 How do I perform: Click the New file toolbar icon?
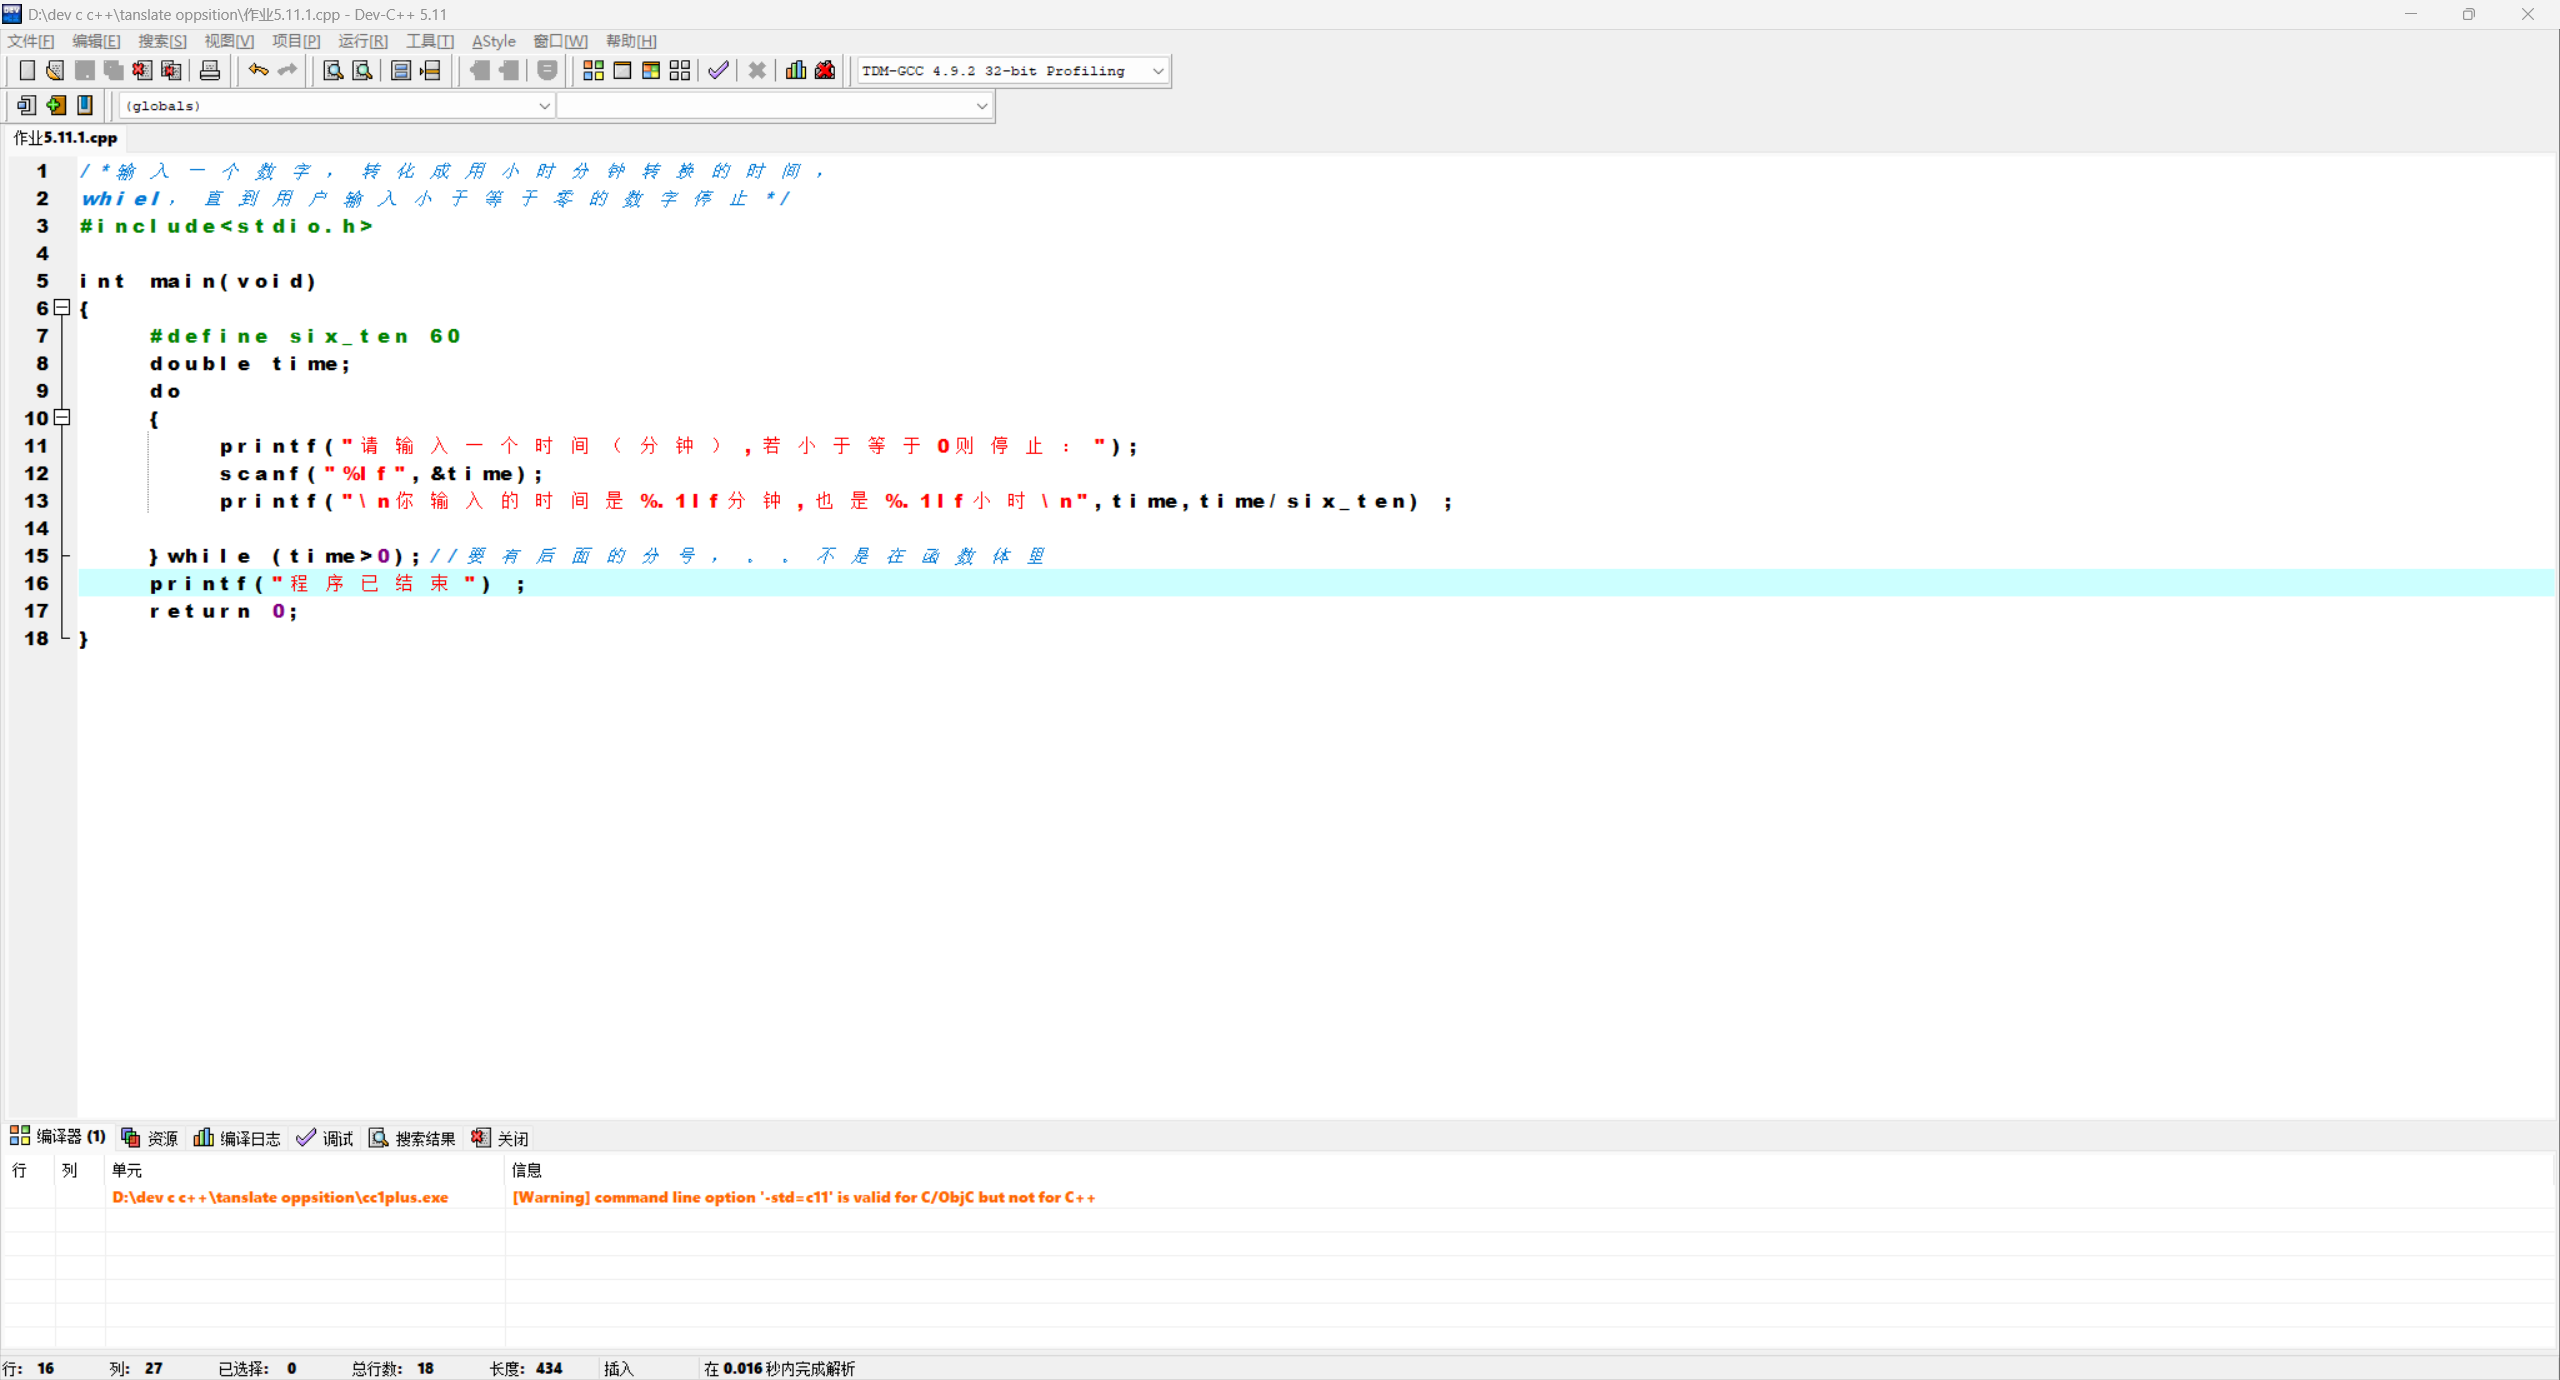pos(27,70)
